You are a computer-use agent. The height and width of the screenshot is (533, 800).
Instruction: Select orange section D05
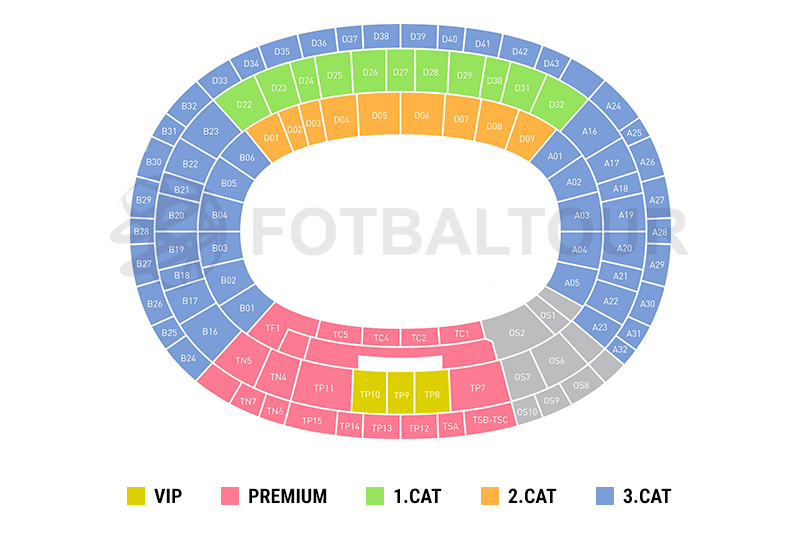pos(379,116)
